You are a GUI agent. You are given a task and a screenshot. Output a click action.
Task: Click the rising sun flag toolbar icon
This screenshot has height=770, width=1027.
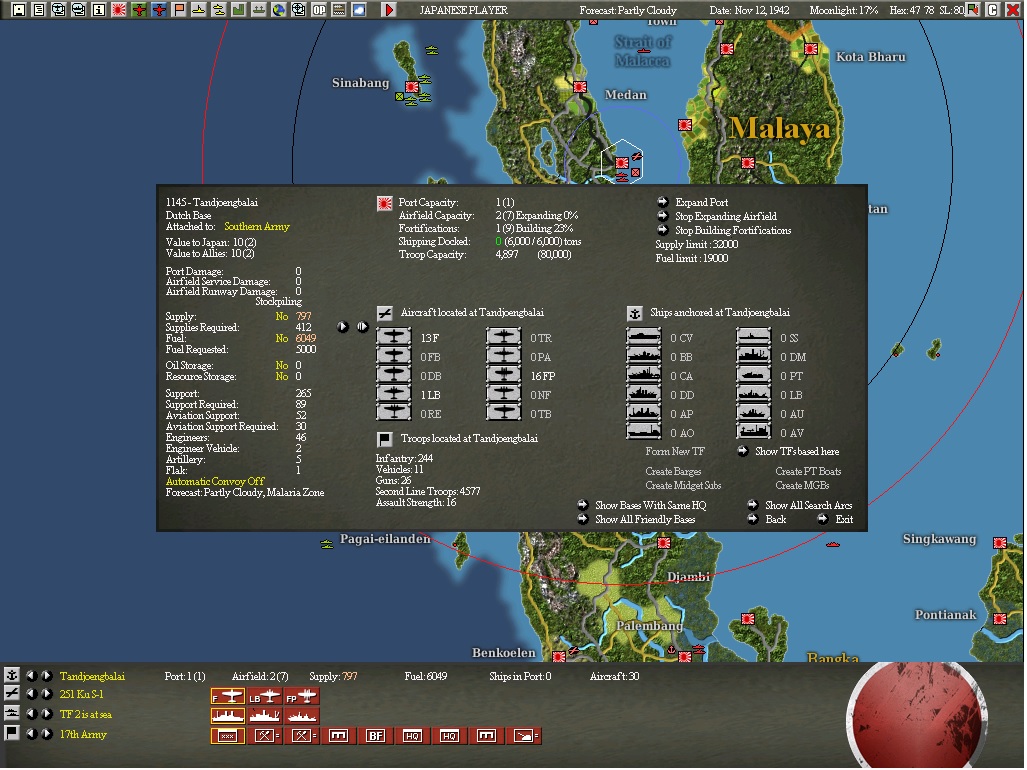[x=119, y=10]
